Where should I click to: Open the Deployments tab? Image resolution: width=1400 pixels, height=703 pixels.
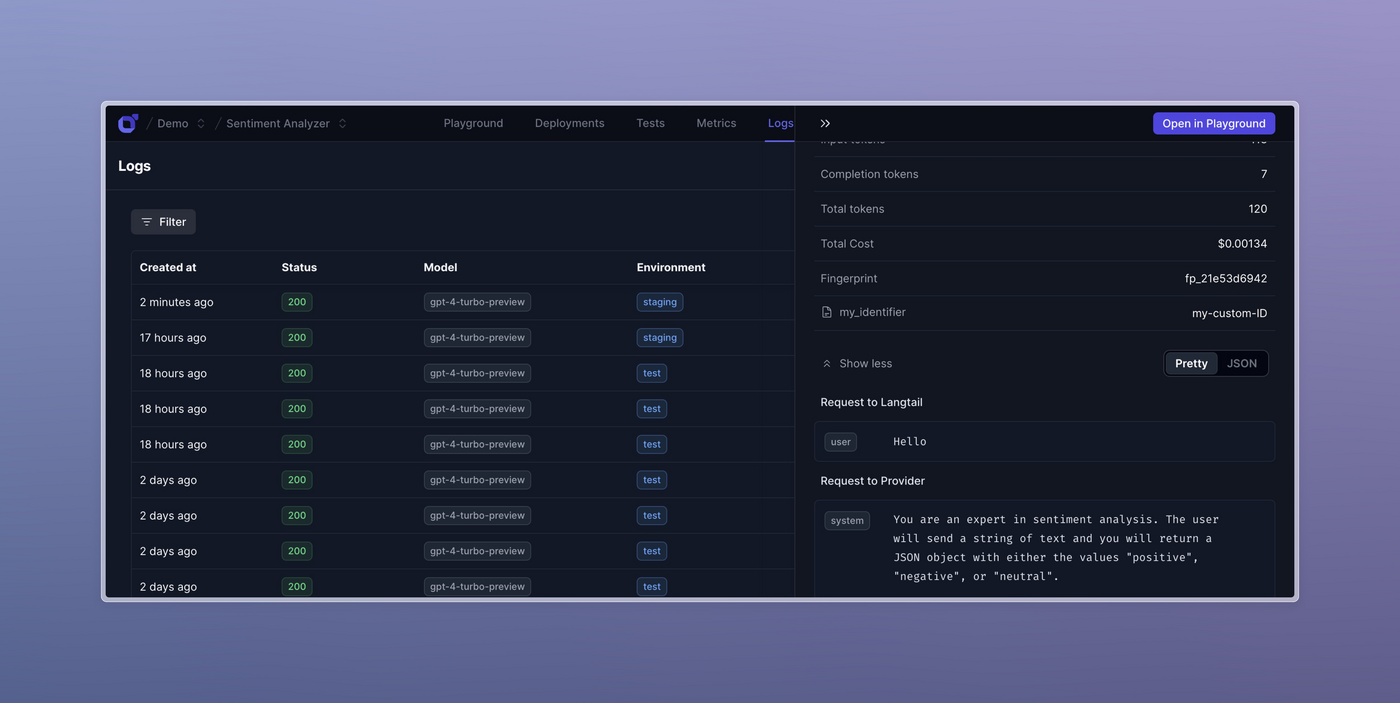(569, 122)
